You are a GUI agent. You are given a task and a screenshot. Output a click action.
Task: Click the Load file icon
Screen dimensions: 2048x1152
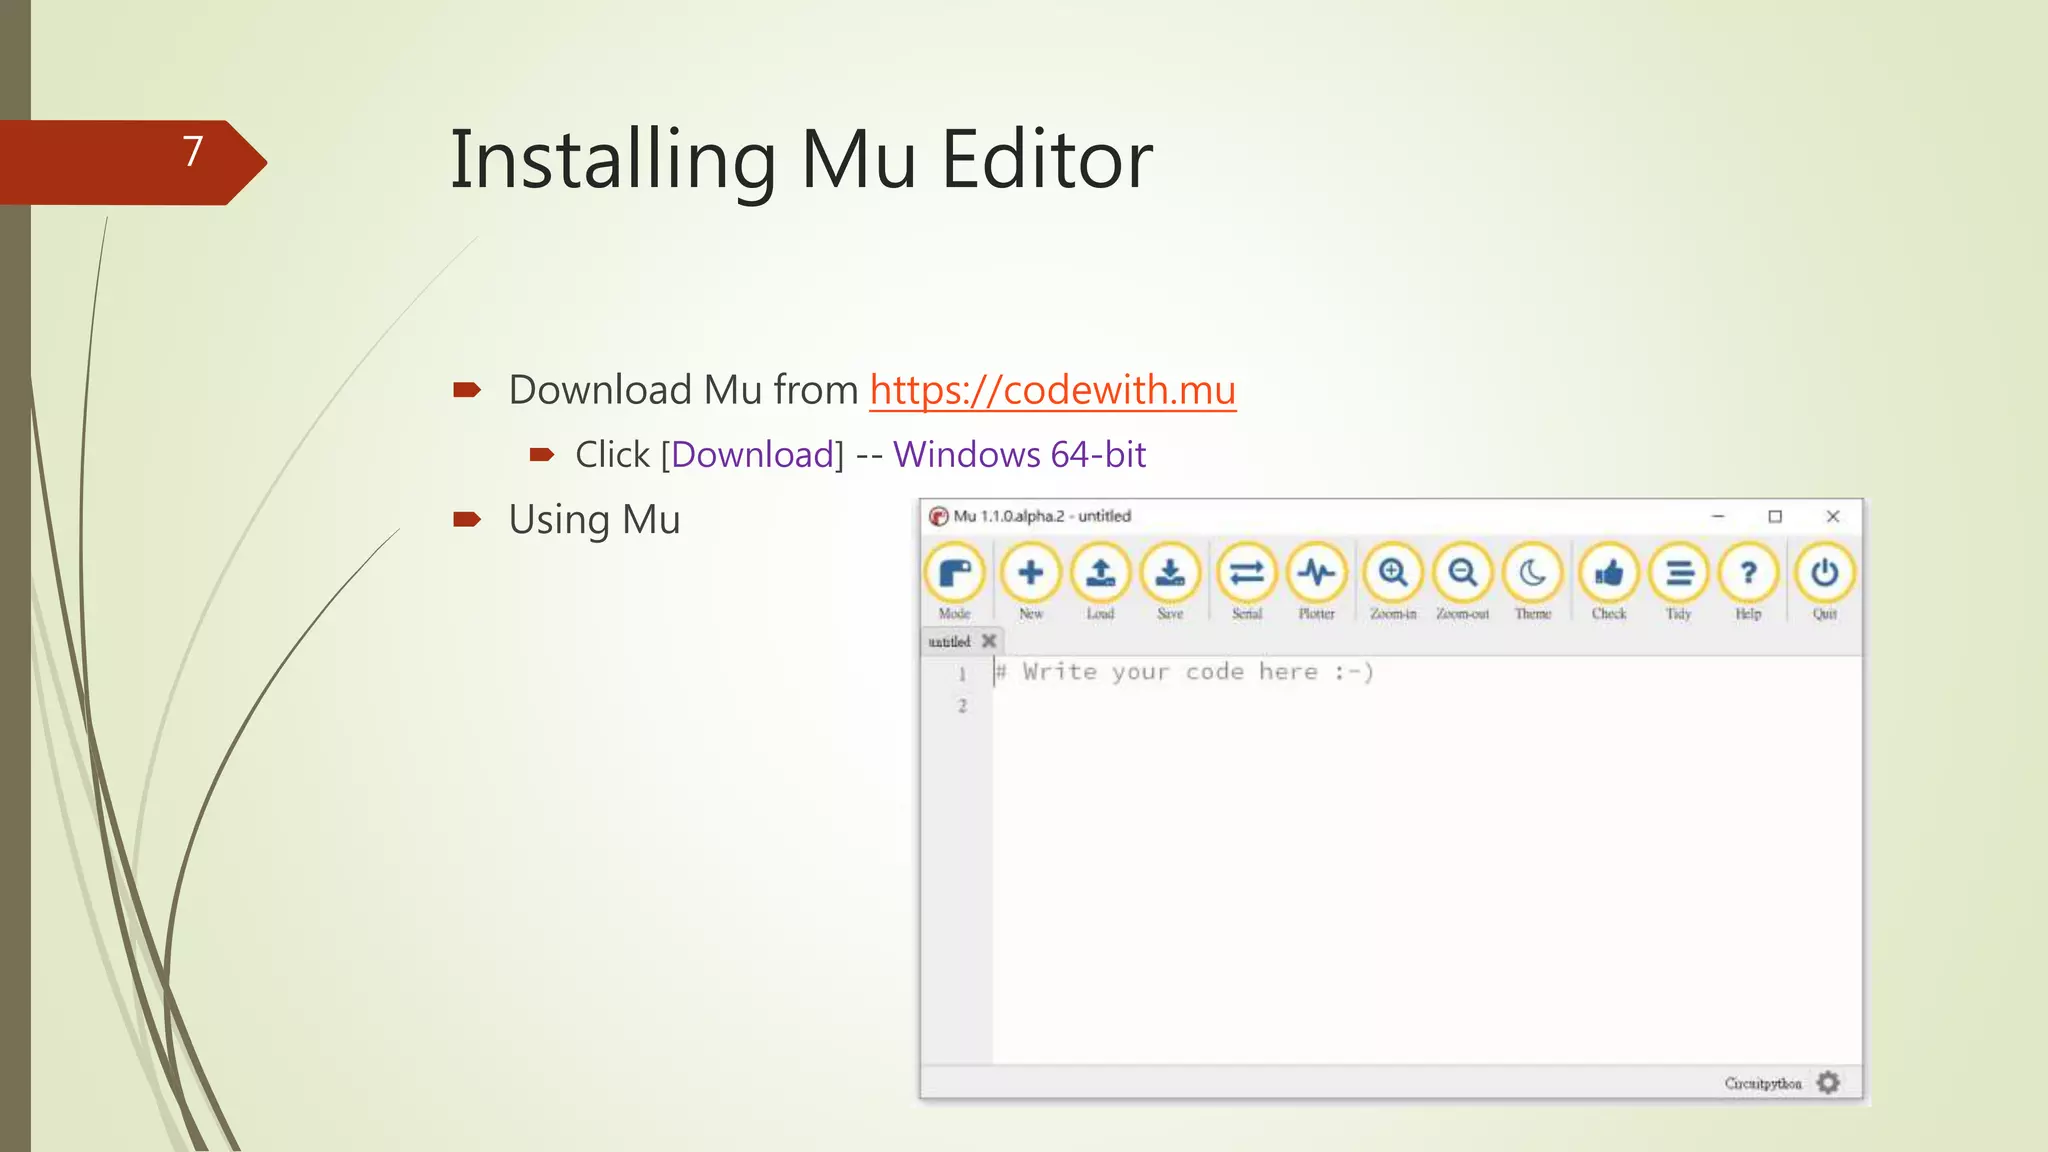tap(1100, 582)
